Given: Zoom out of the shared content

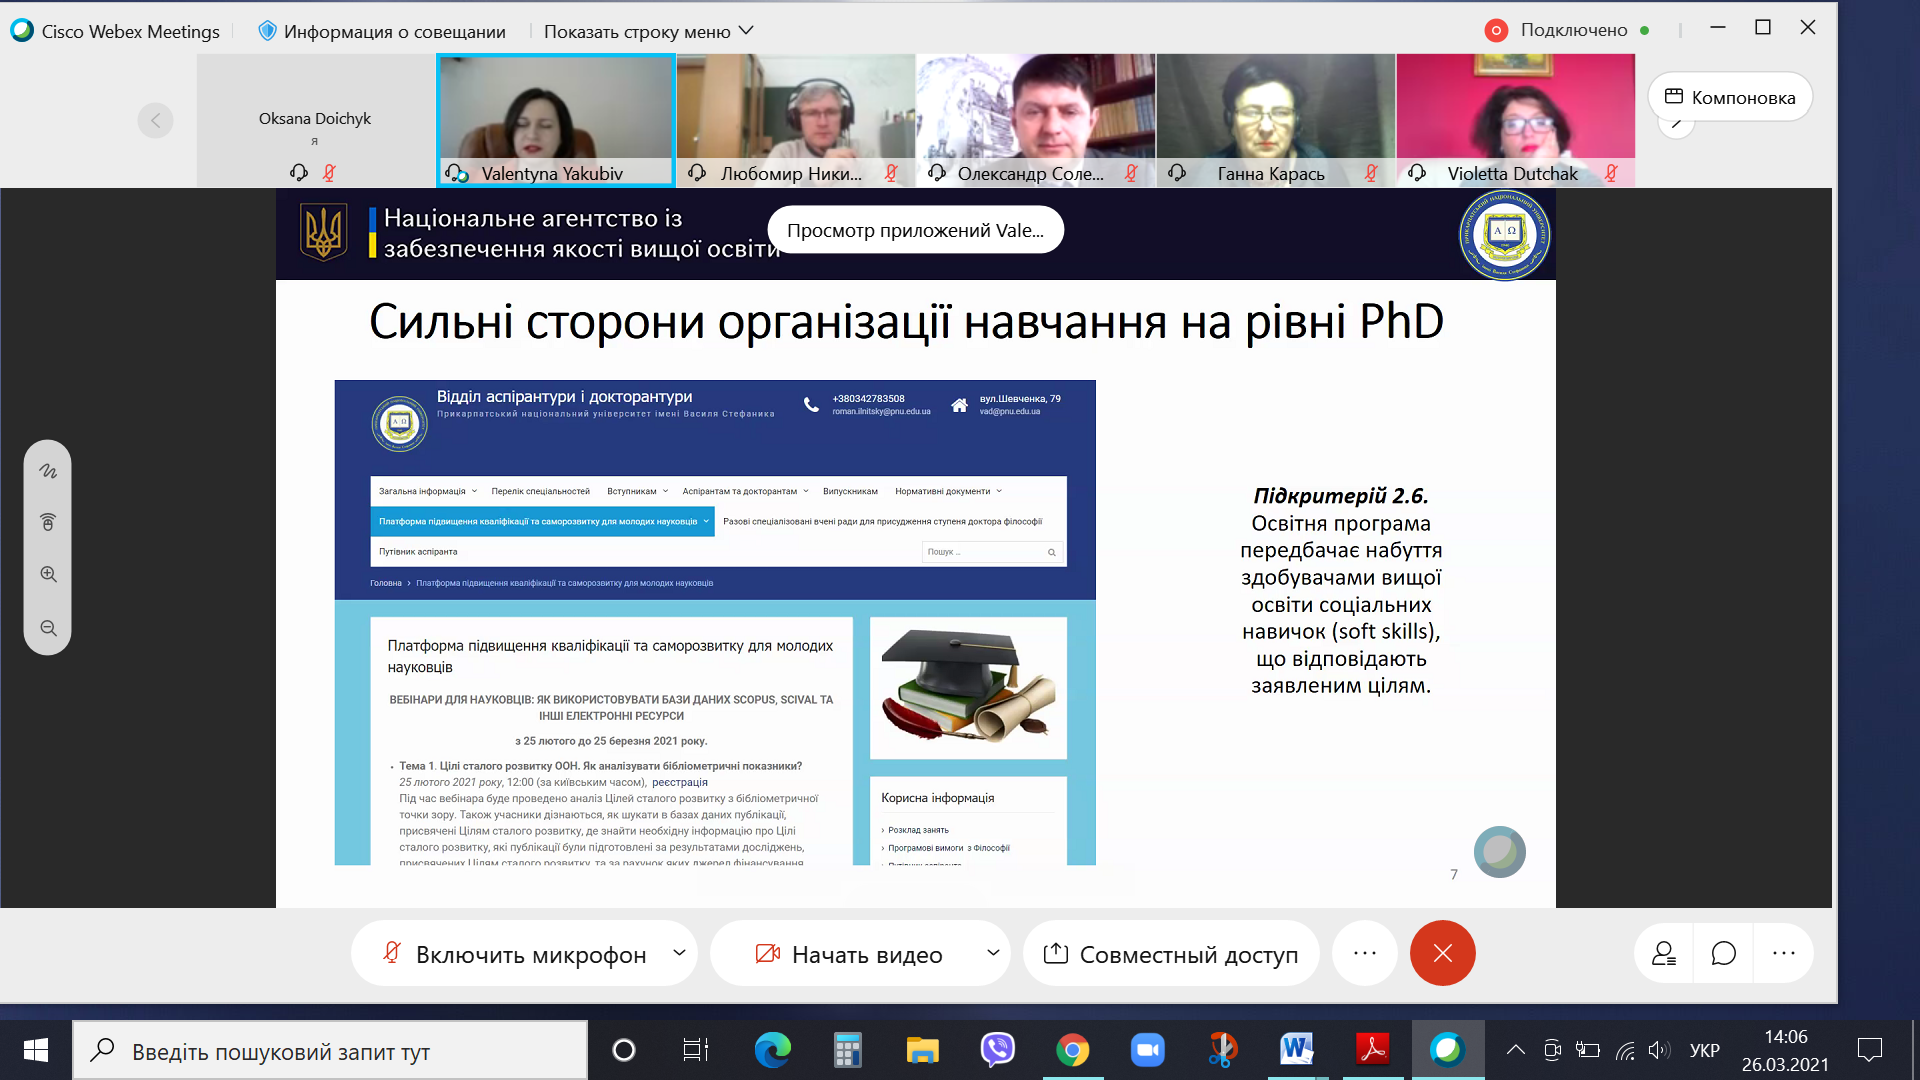Looking at the screenshot, I should [x=48, y=628].
